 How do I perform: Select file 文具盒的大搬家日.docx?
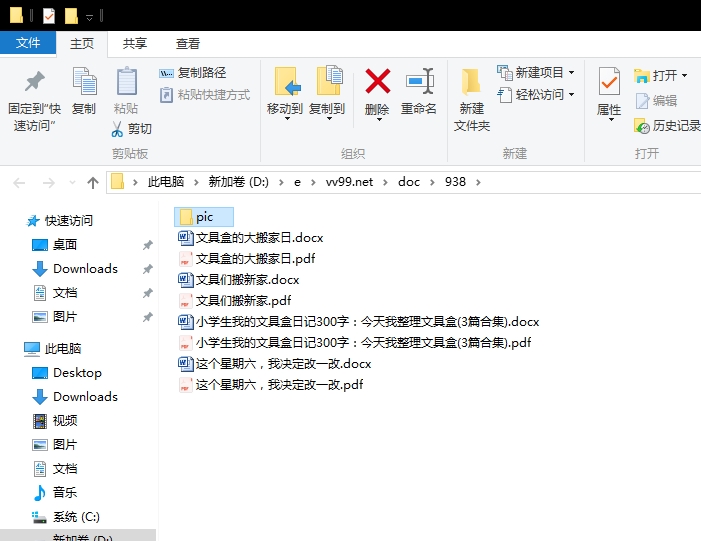coord(250,237)
